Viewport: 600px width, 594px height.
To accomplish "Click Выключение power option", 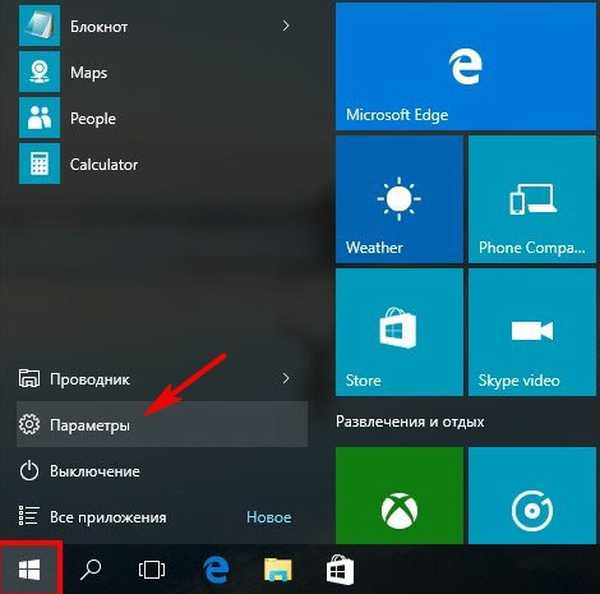I will [94, 471].
